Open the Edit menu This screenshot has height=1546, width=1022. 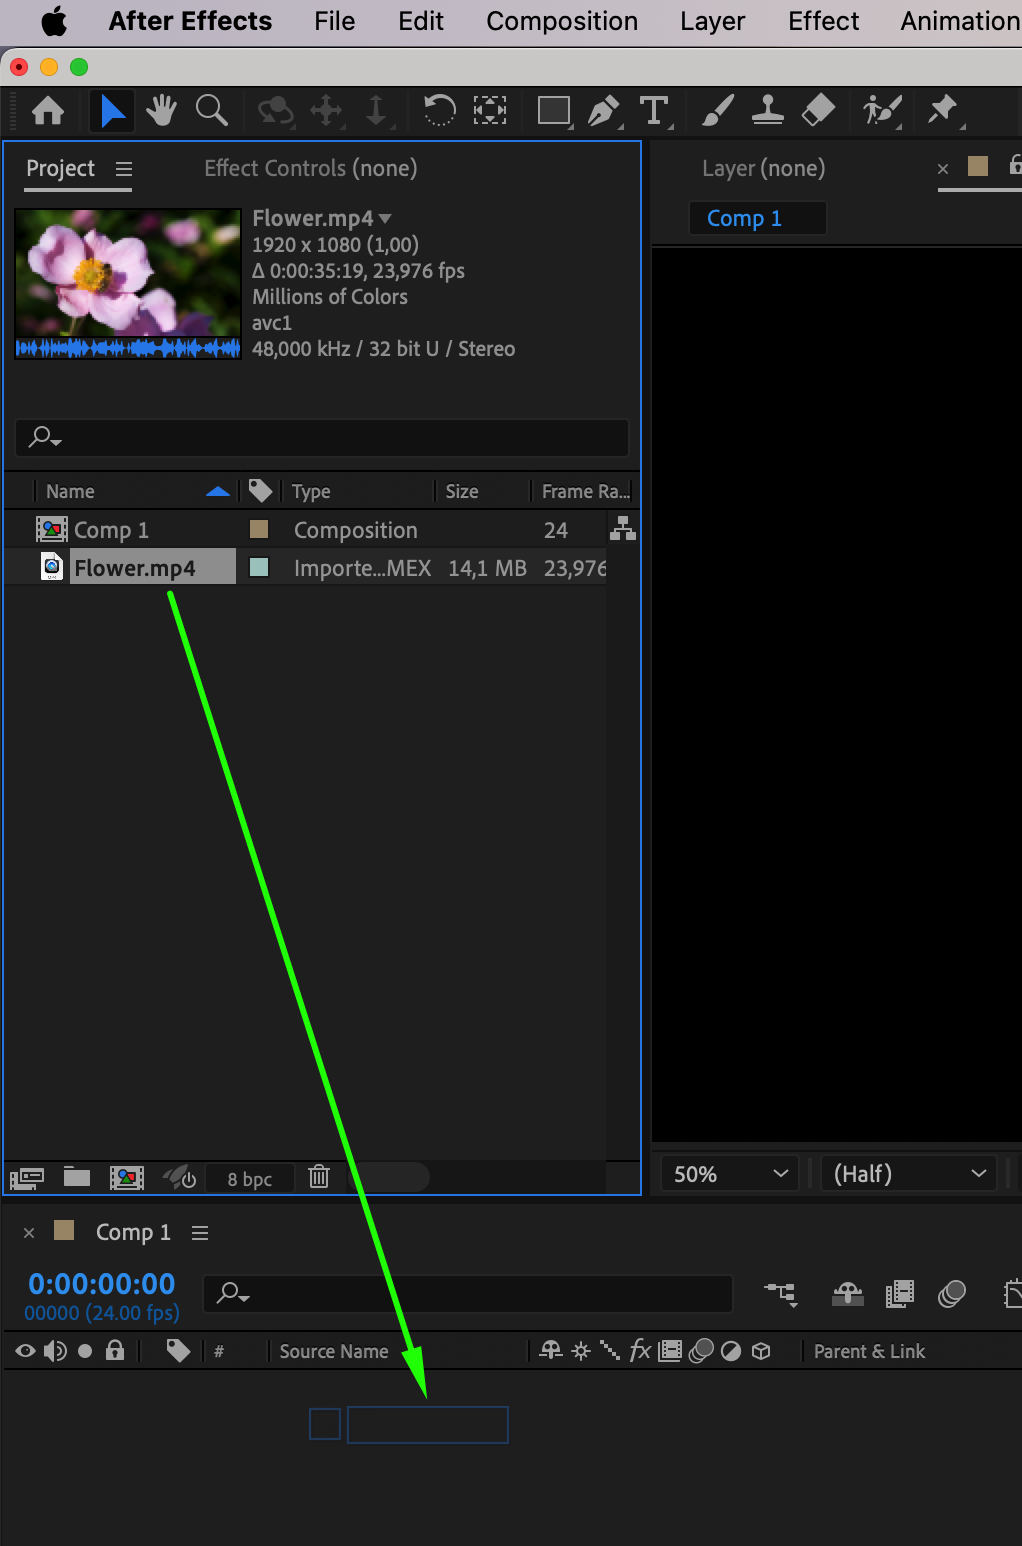421,21
